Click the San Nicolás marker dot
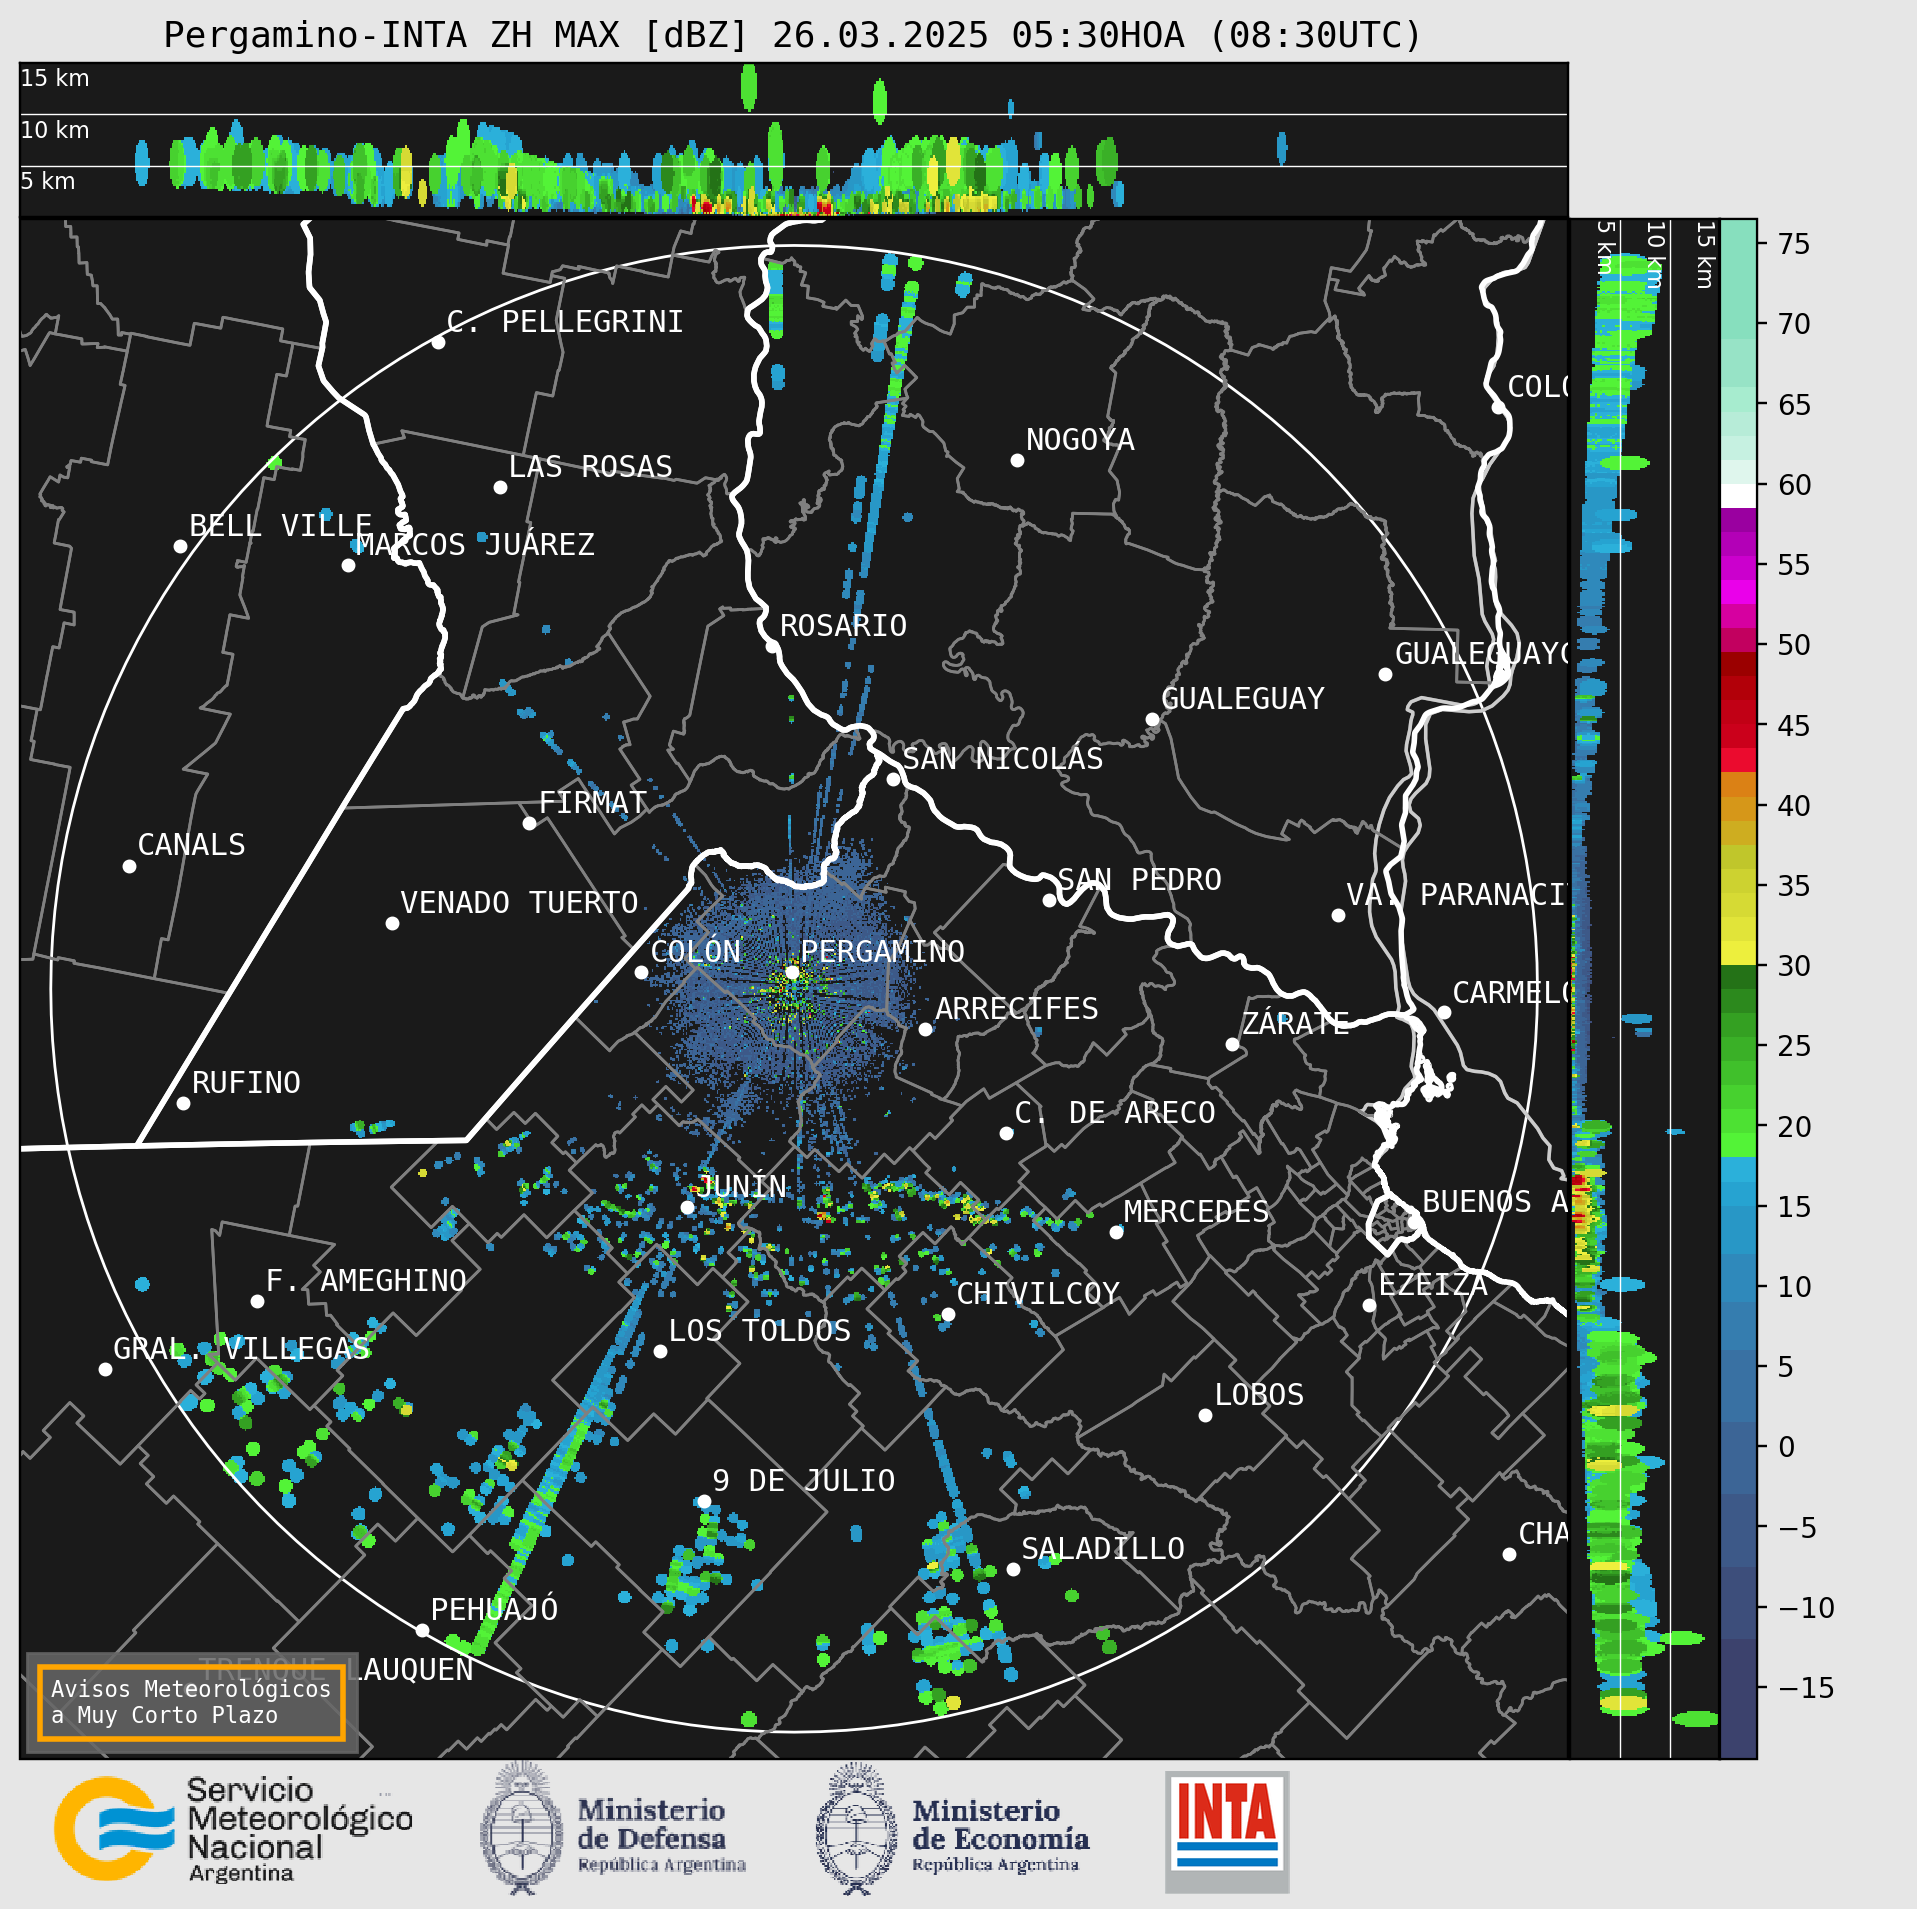This screenshot has height=1909, width=1917. coord(893,779)
